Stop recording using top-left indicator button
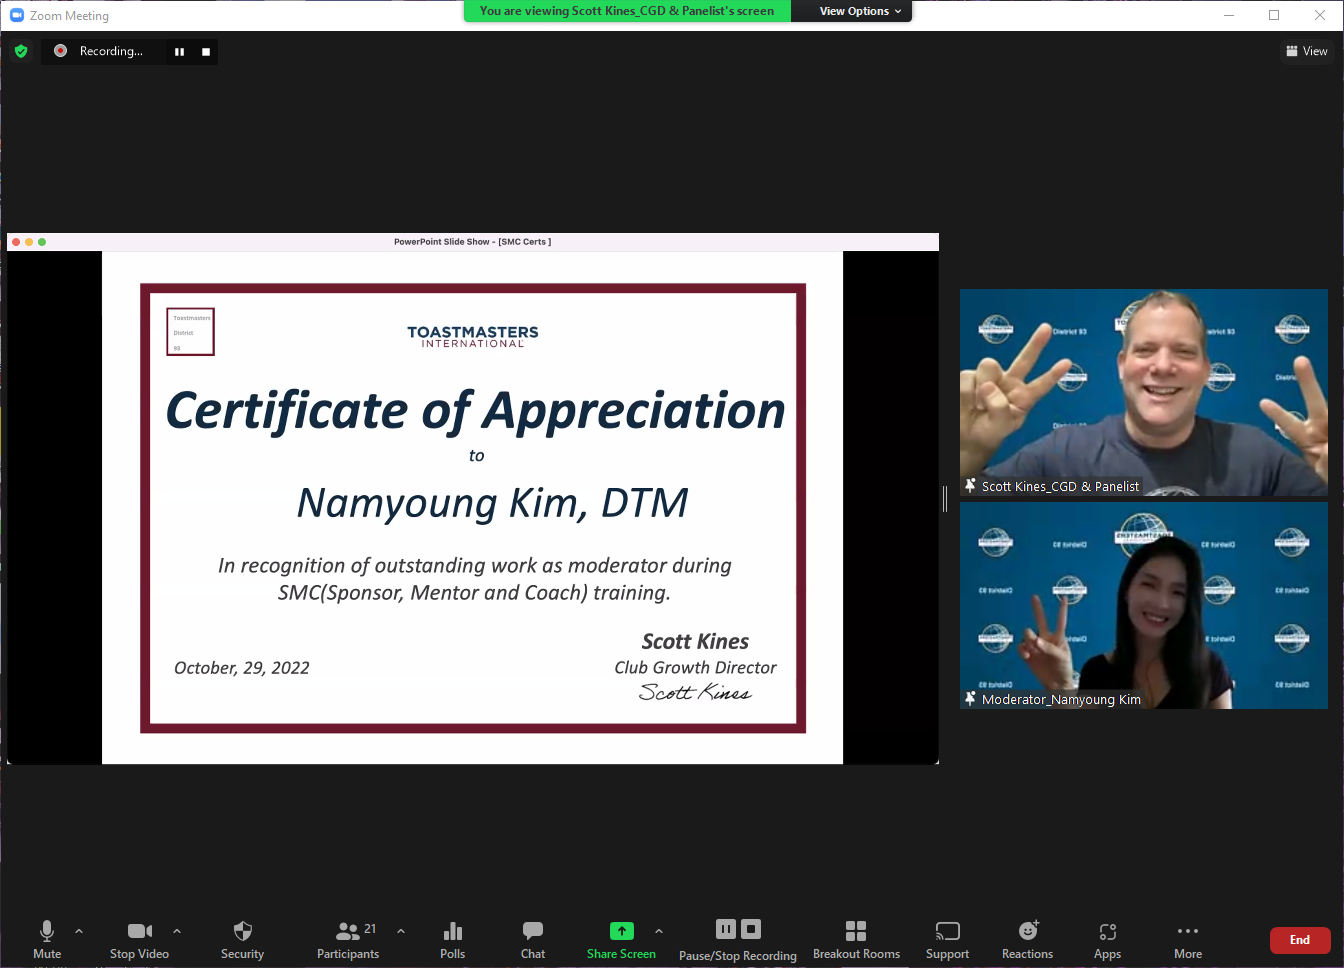Viewport: 1344px width, 968px height. pyautogui.click(x=206, y=52)
